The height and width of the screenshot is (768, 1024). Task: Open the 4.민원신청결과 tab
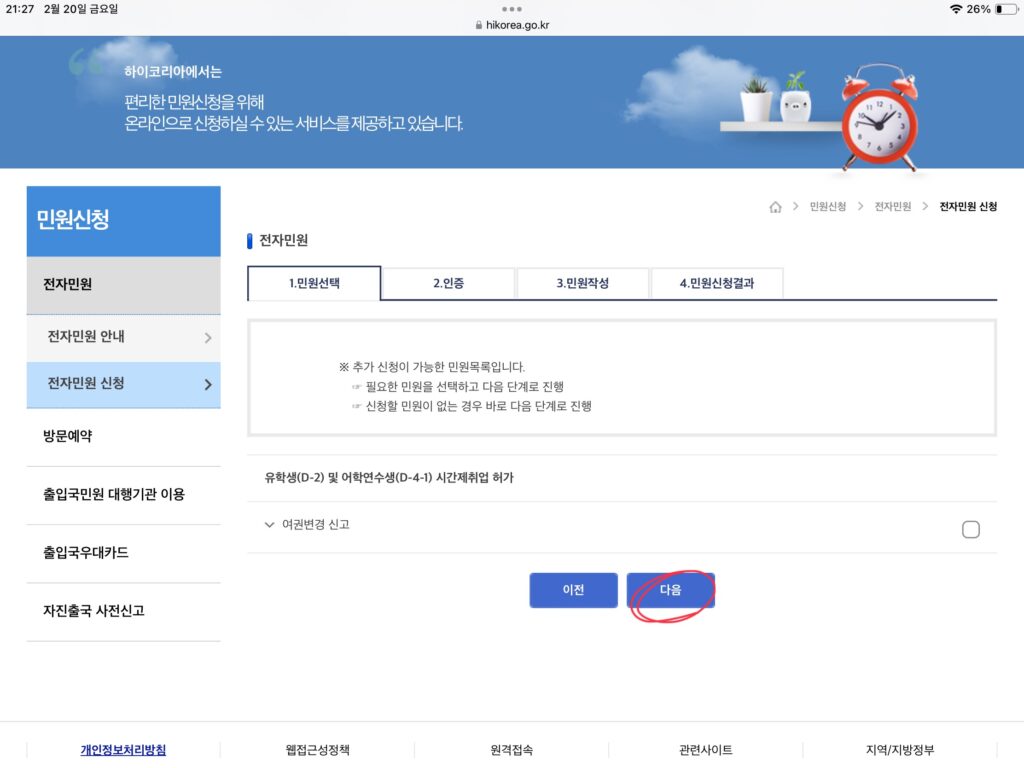pos(716,284)
